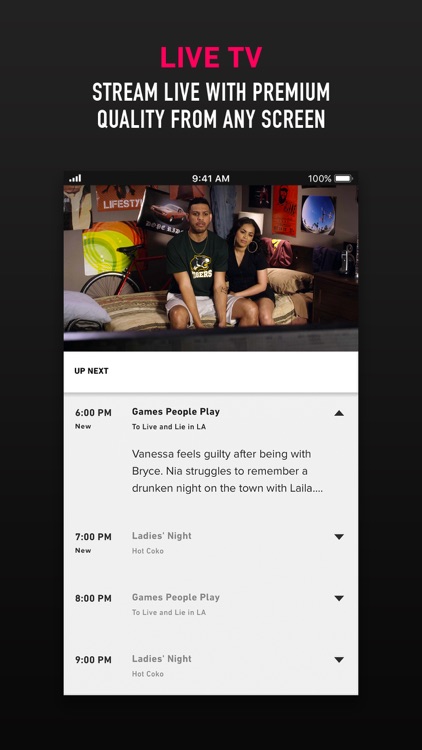
Task: Open Games People Play title at 8:00 PM
Action: (176, 597)
